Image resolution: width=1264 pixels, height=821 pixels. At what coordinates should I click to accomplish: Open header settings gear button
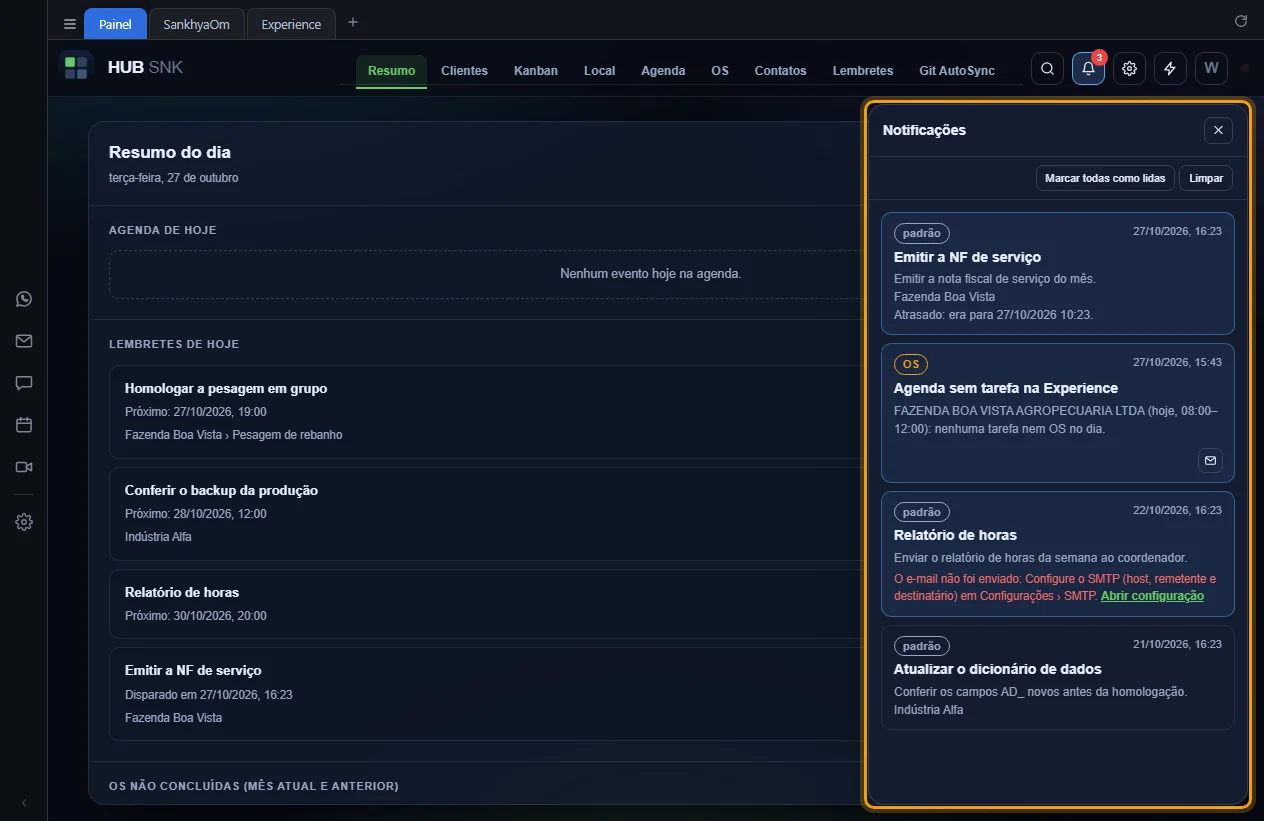click(1129, 68)
